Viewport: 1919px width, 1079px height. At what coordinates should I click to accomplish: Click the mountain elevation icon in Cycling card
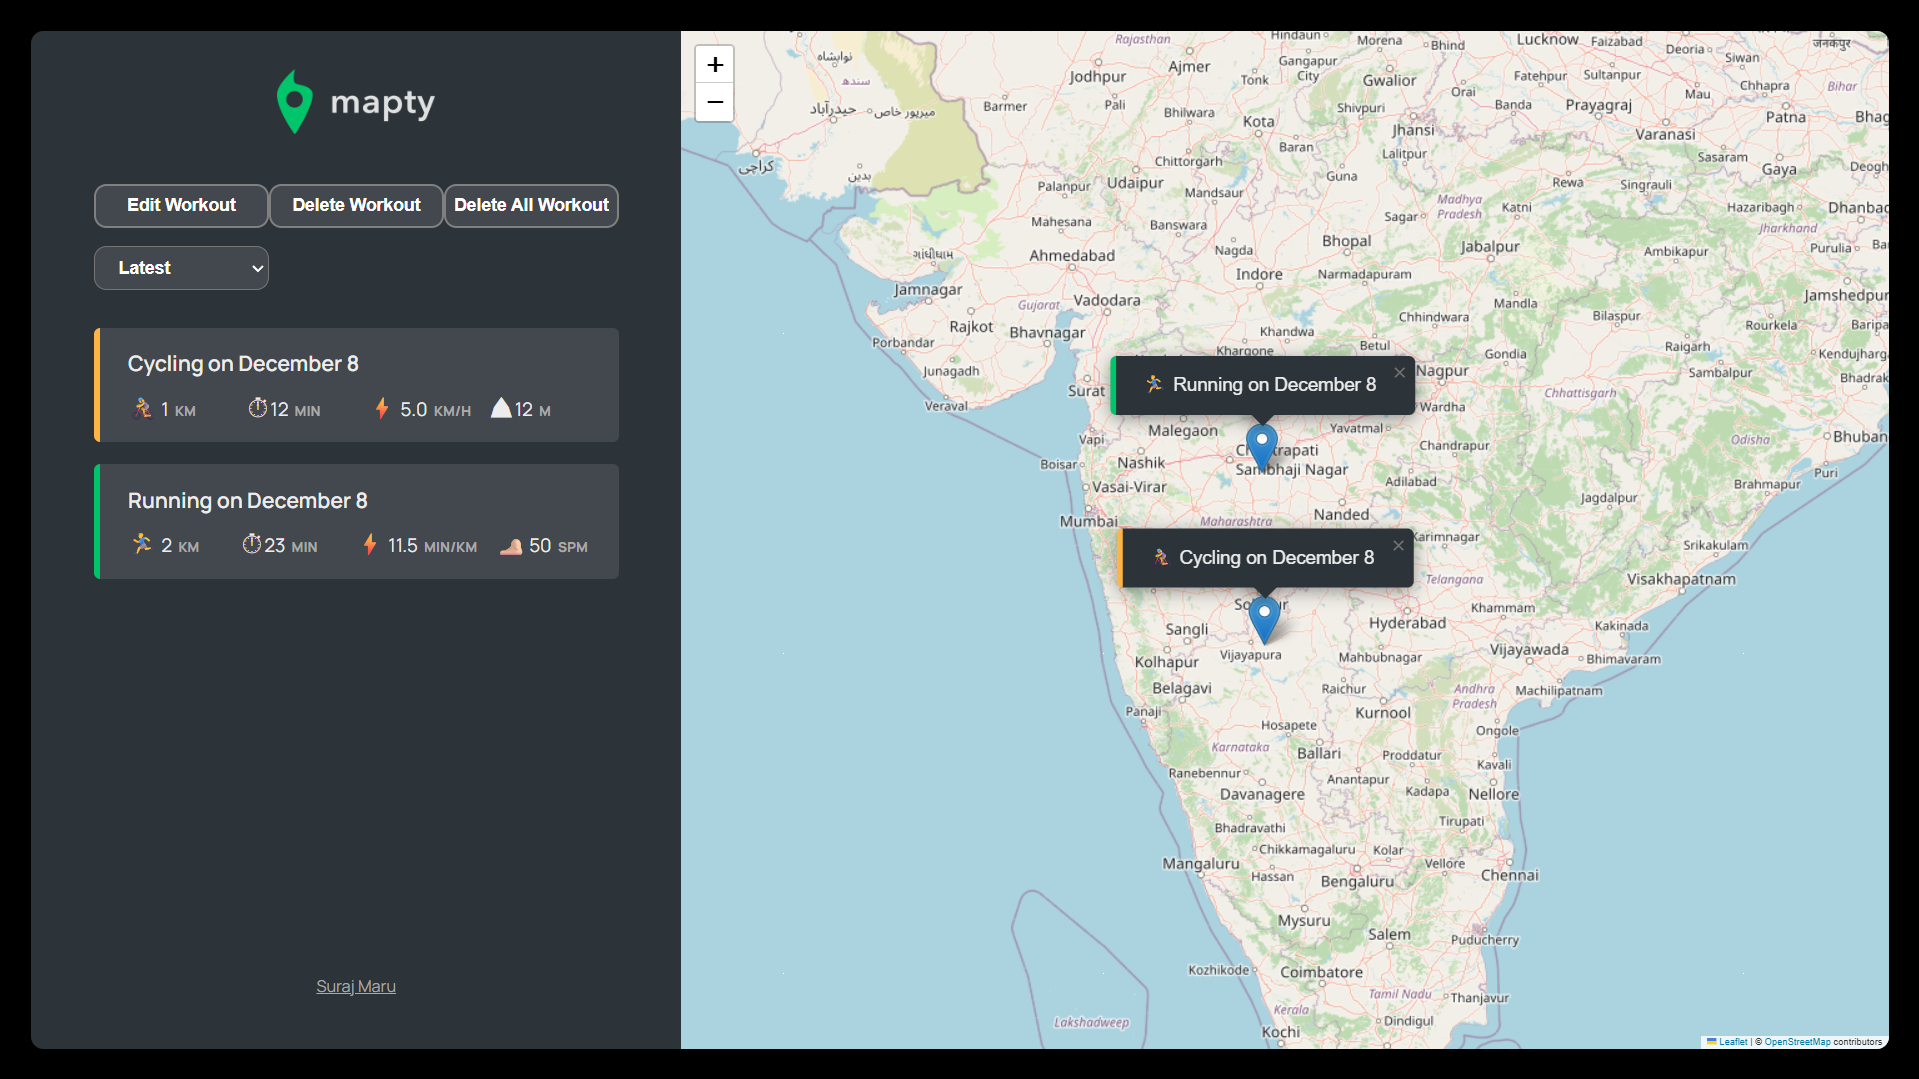point(501,409)
